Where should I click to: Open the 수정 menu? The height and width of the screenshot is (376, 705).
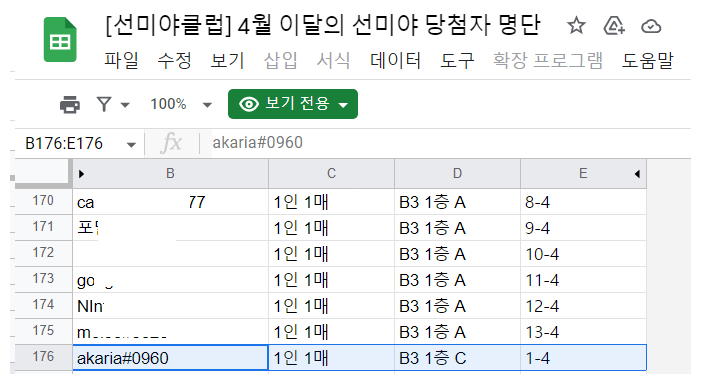(x=174, y=60)
